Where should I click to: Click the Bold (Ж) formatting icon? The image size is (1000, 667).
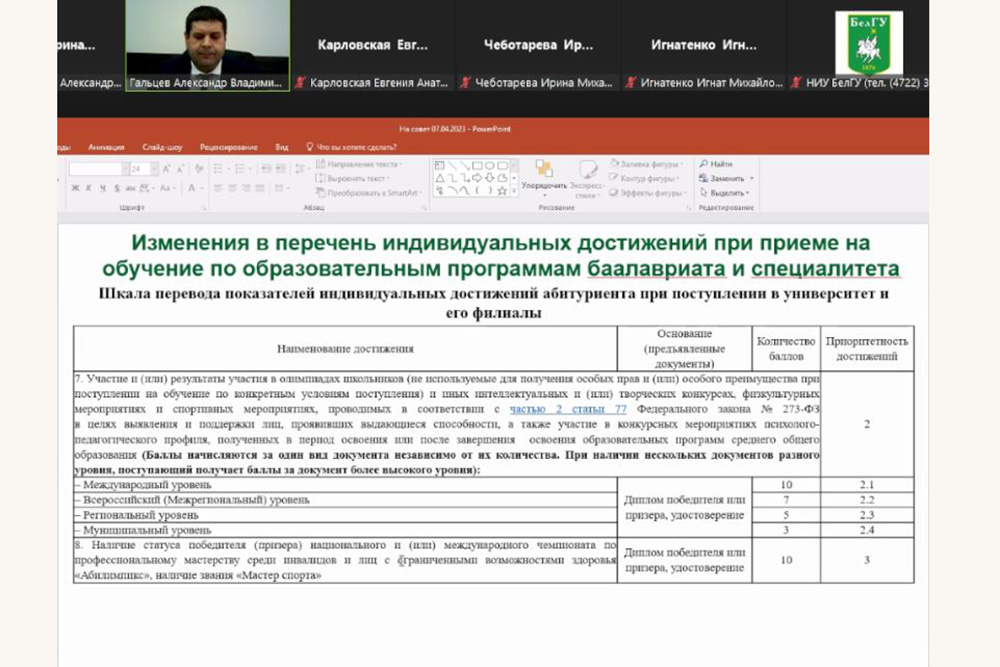[x=75, y=188]
